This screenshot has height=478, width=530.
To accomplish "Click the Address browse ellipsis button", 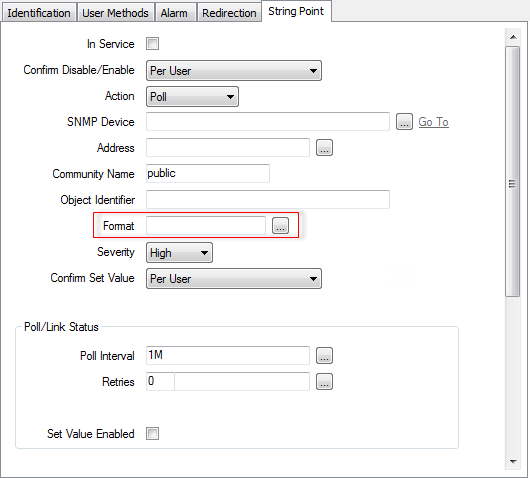I will coord(324,148).
